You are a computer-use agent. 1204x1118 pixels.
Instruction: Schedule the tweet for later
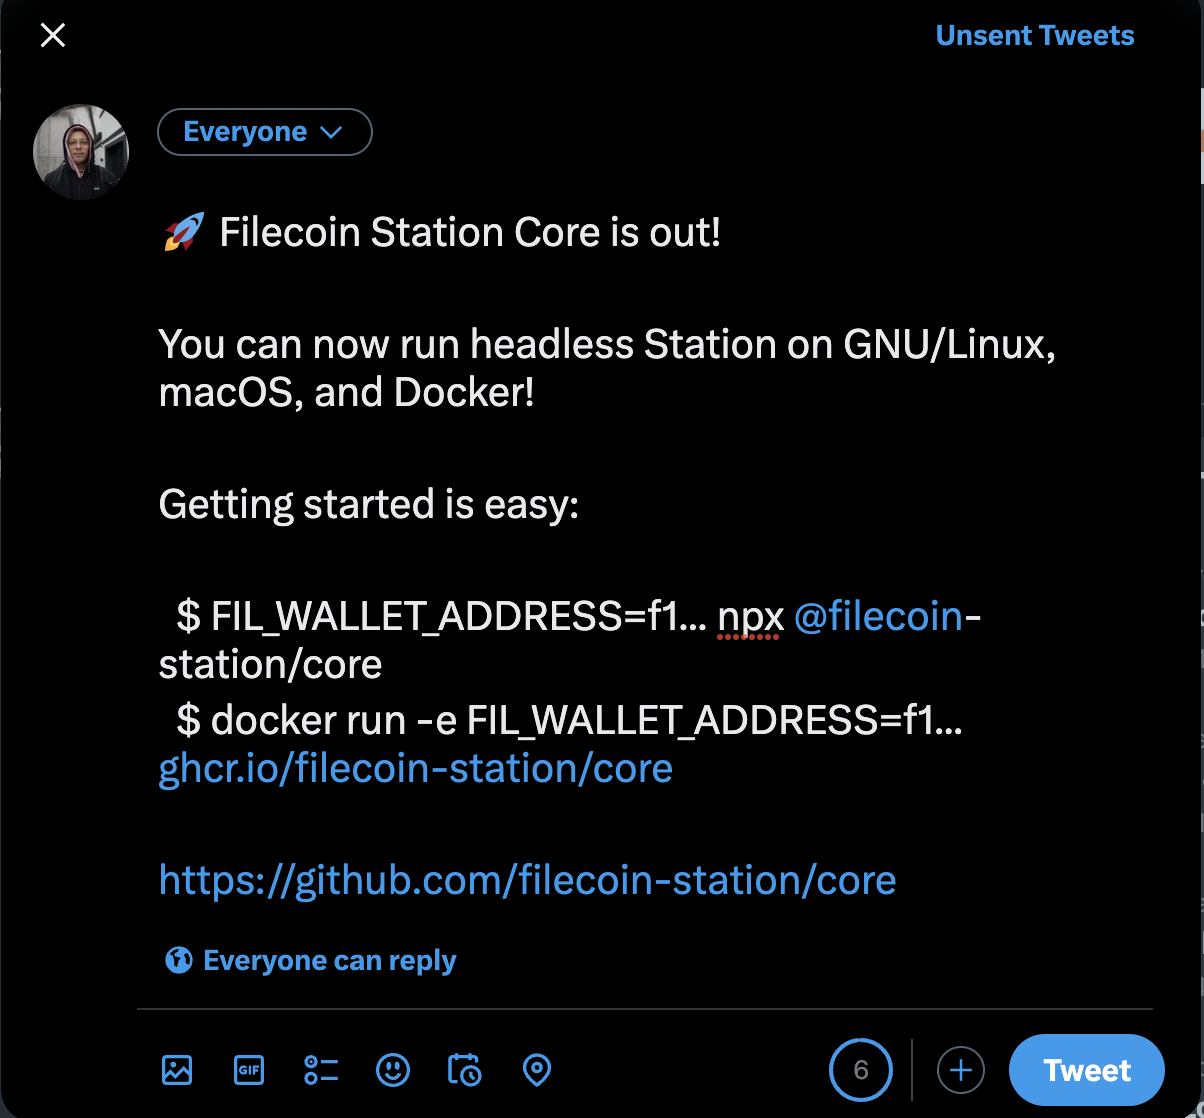tap(464, 1070)
